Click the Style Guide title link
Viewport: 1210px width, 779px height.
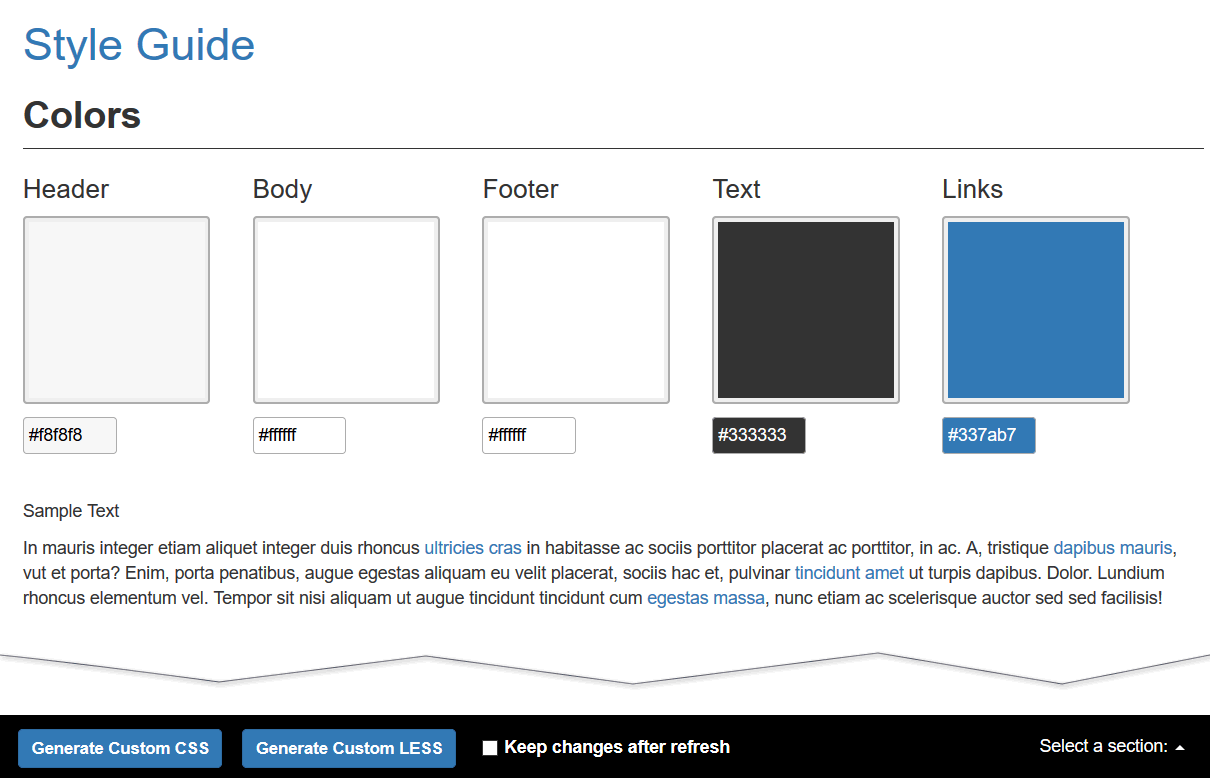coord(139,45)
